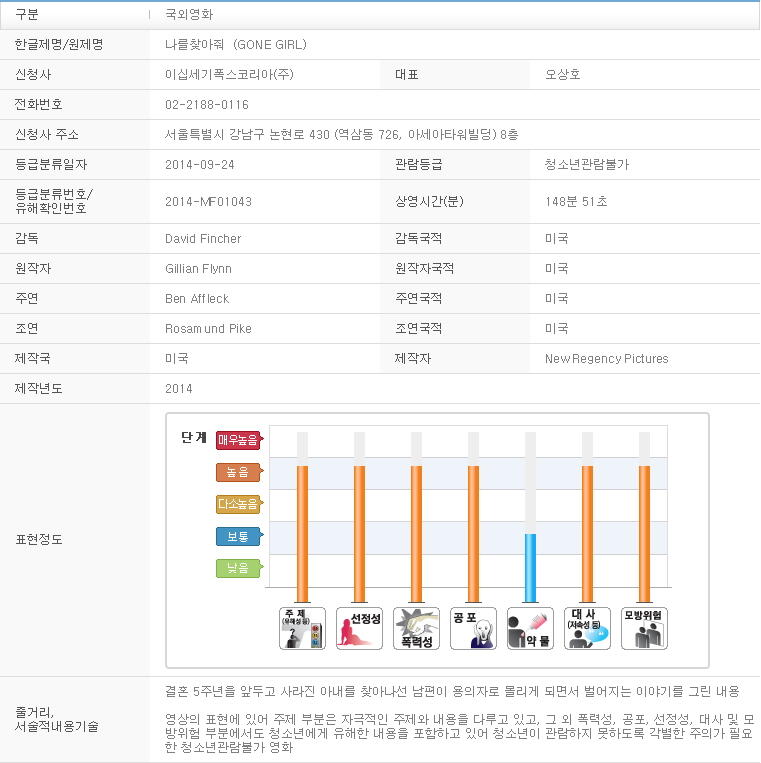Image resolution: width=761 pixels, height=763 pixels.
Task: Click the representative name 오상호
Action: (x=562, y=74)
